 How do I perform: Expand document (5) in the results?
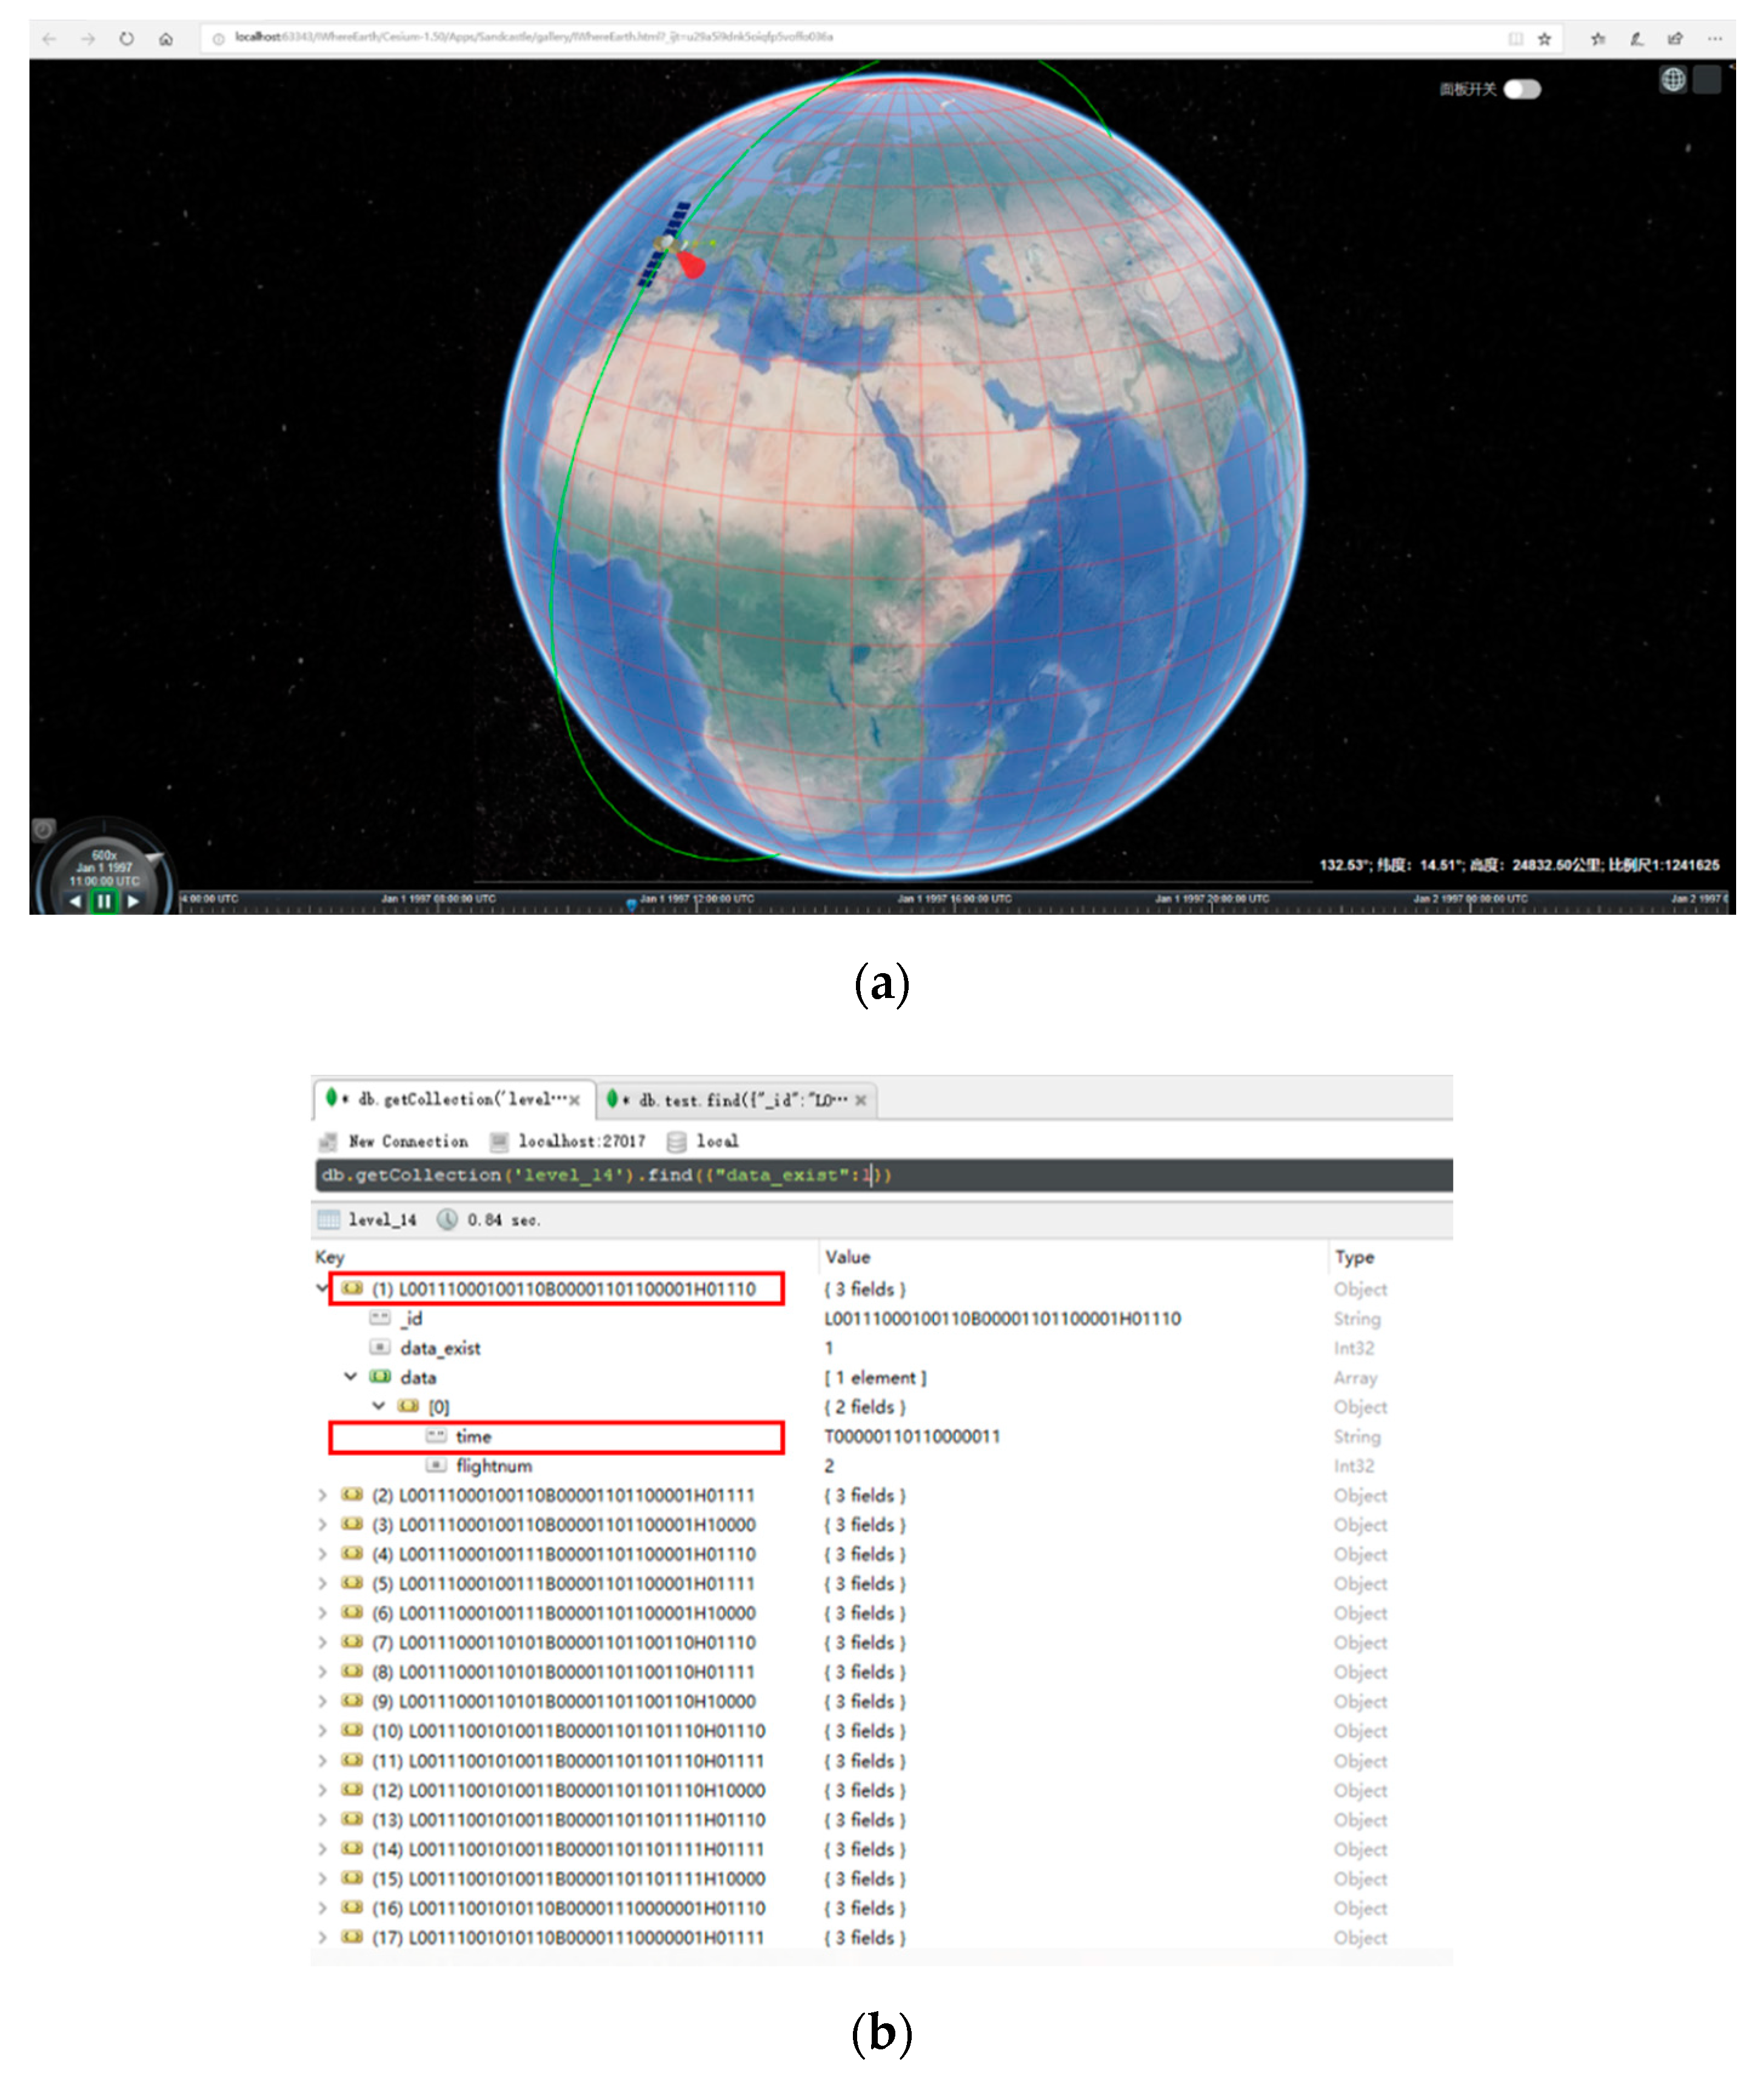pyautogui.click(x=321, y=1583)
